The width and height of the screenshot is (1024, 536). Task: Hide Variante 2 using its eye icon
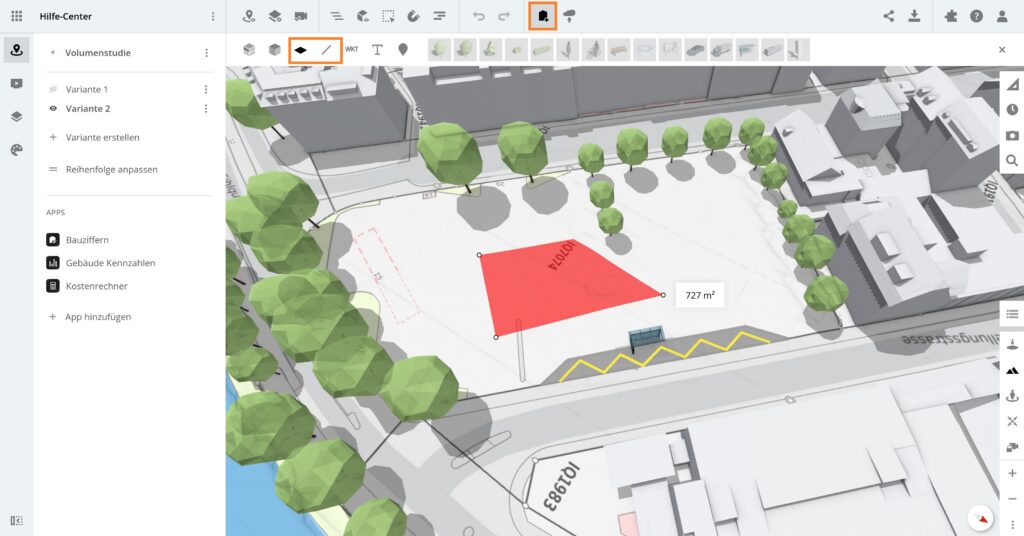pyautogui.click(x=53, y=108)
